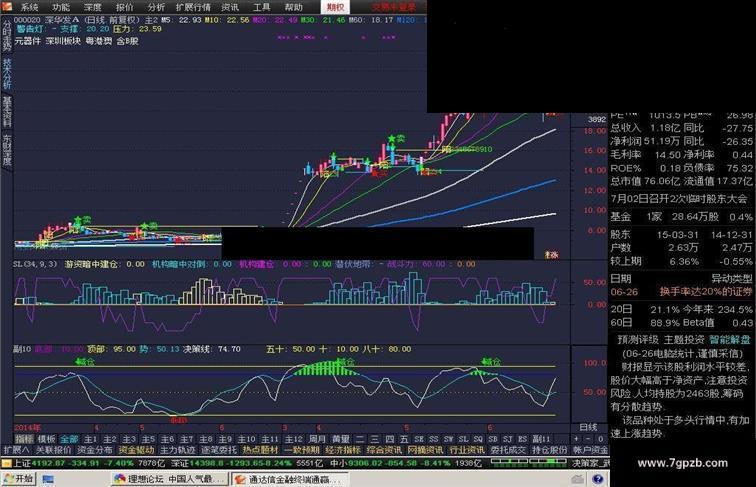Image resolution: width=756 pixels, height=487 pixels.
Task: Select the 周月 preset
Action: pyautogui.click(x=317, y=439)
